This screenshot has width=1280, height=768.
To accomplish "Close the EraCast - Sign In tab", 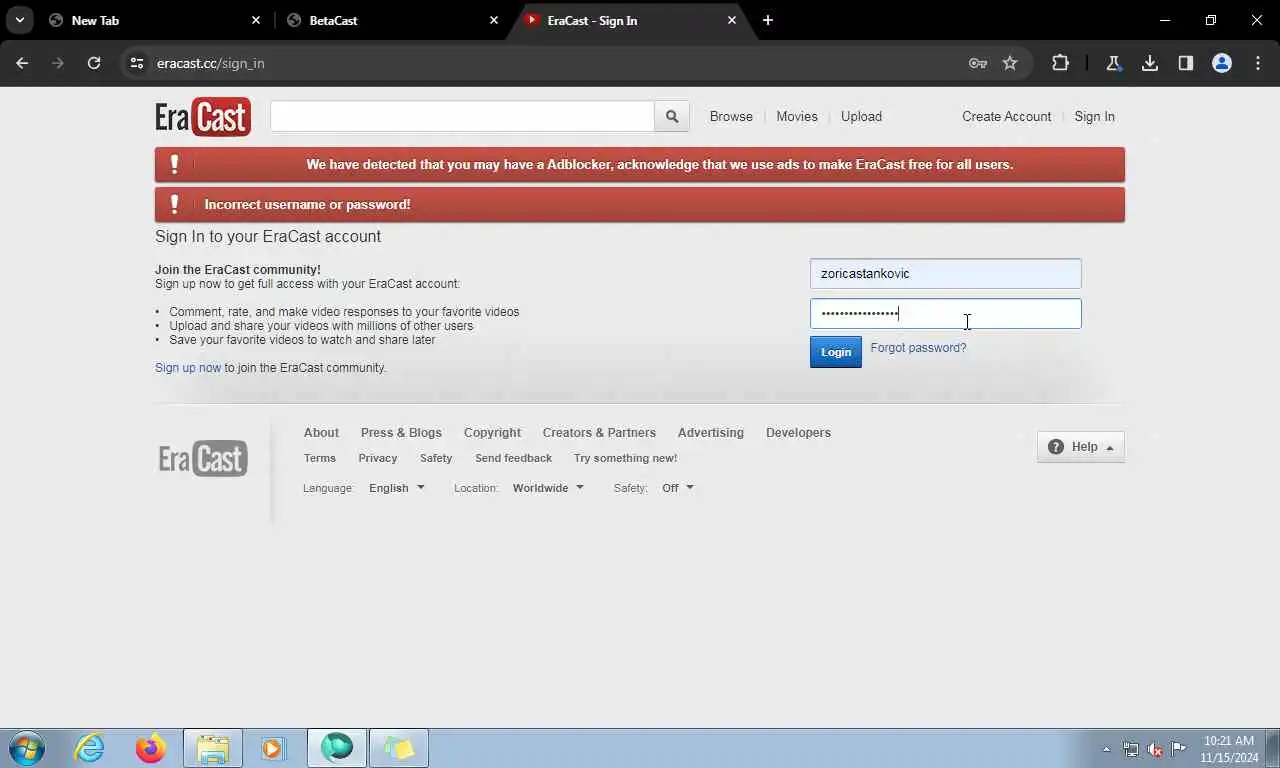I will coord(732,20).
